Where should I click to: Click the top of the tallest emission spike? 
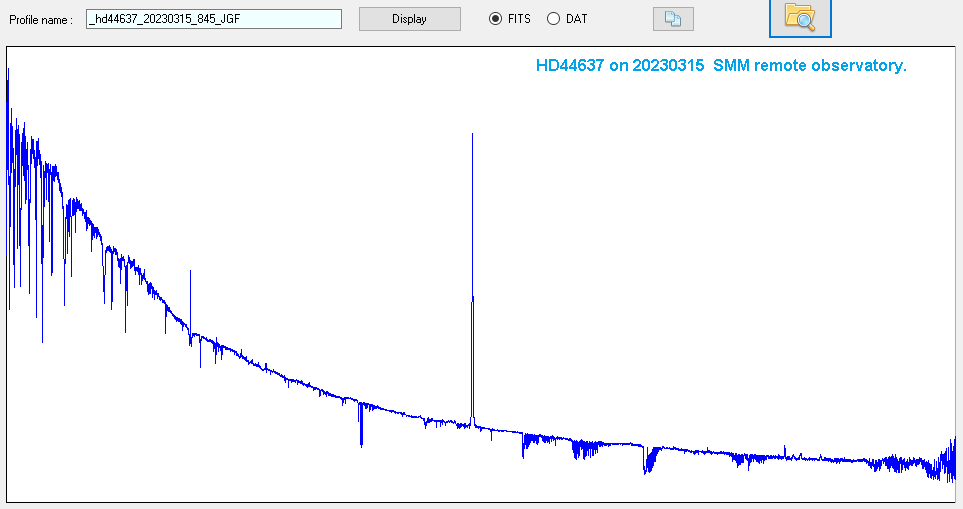(x=472, y=135)
